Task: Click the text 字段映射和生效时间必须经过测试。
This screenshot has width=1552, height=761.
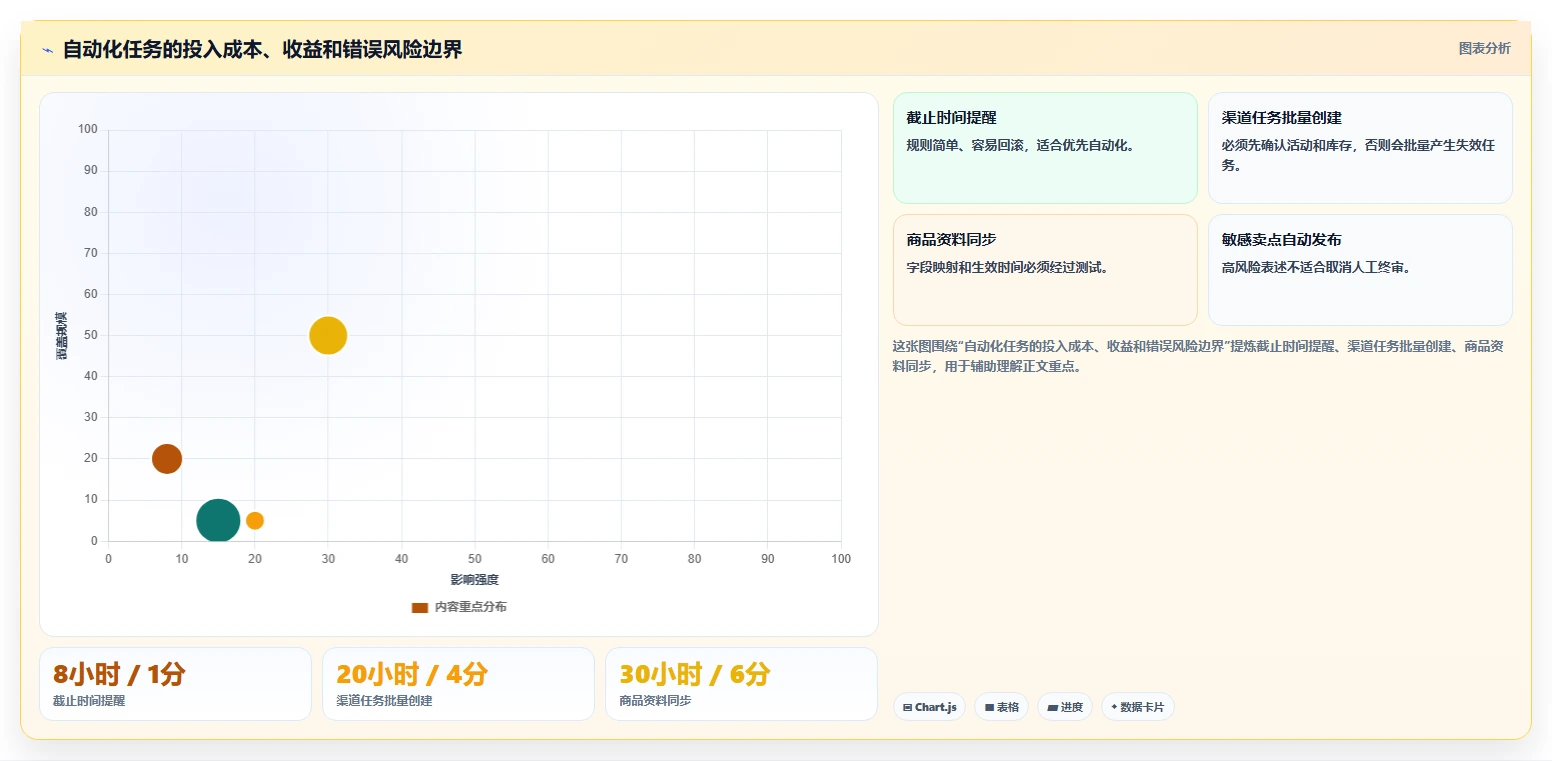Action: (x=1007, y=267)
